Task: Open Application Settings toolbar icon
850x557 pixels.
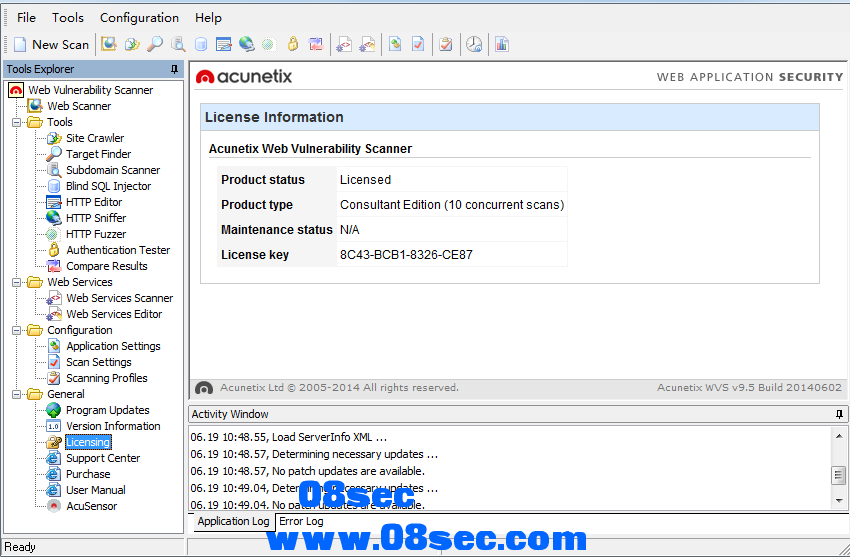Action: (395, 44)
